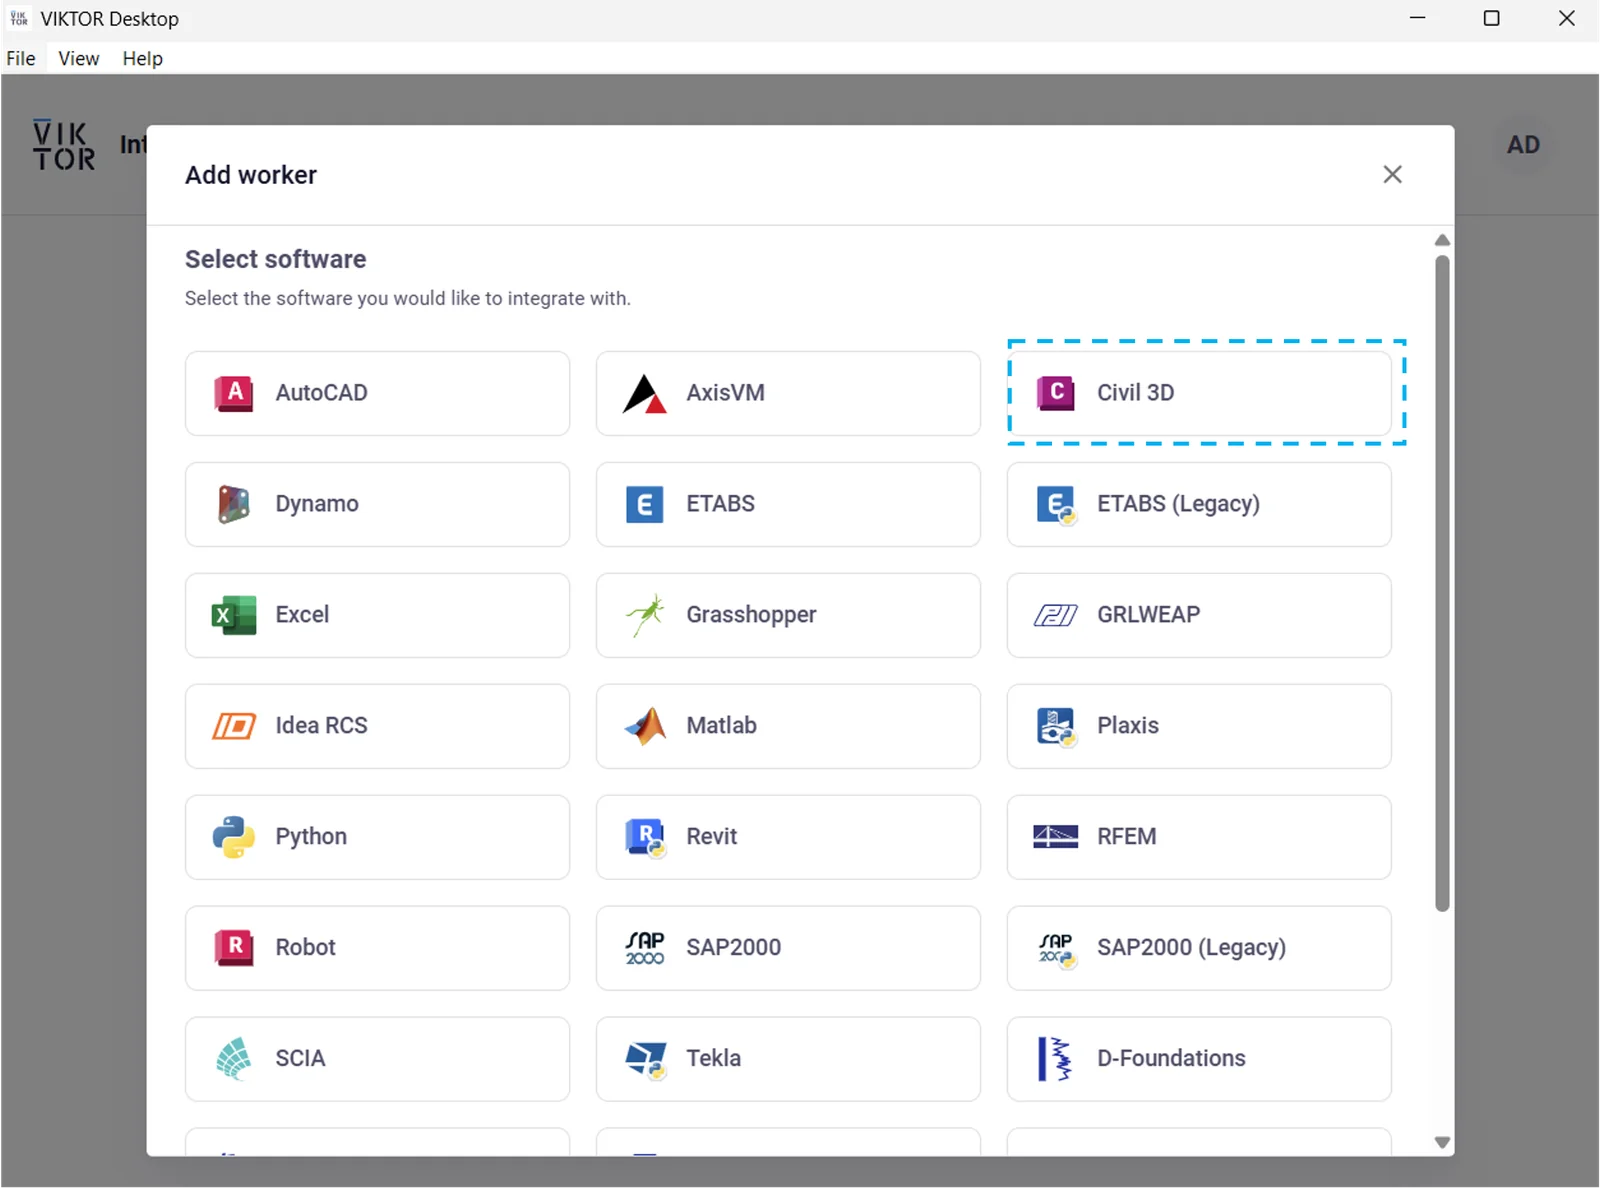Pick the SAP2000 (Legacy) card
Image resolution: width=1600 pixels, height=1188 pixels.
tap(1199, 948)
